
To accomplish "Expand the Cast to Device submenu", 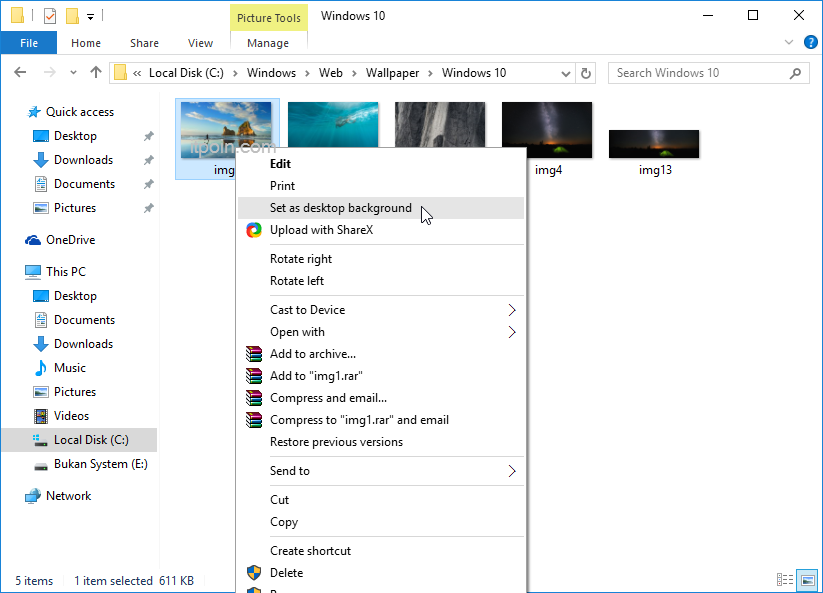I will (x=381, y=310).
